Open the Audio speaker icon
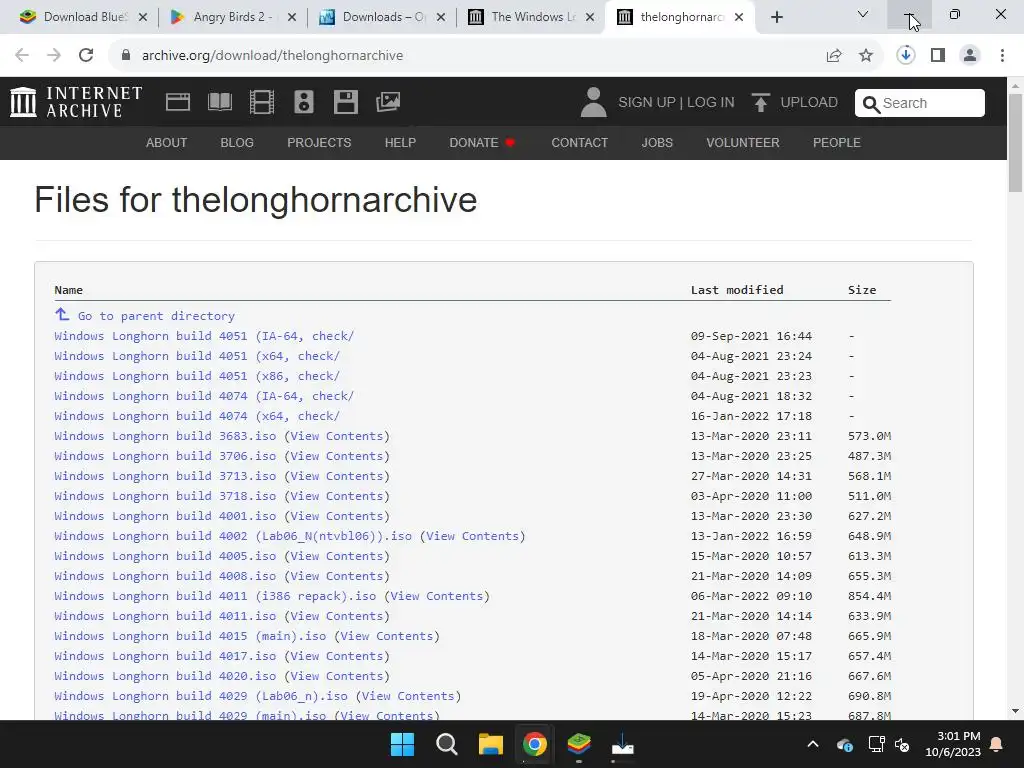Image resolution: width=1024 pixels, height=768 pixels. coord(304,102)
